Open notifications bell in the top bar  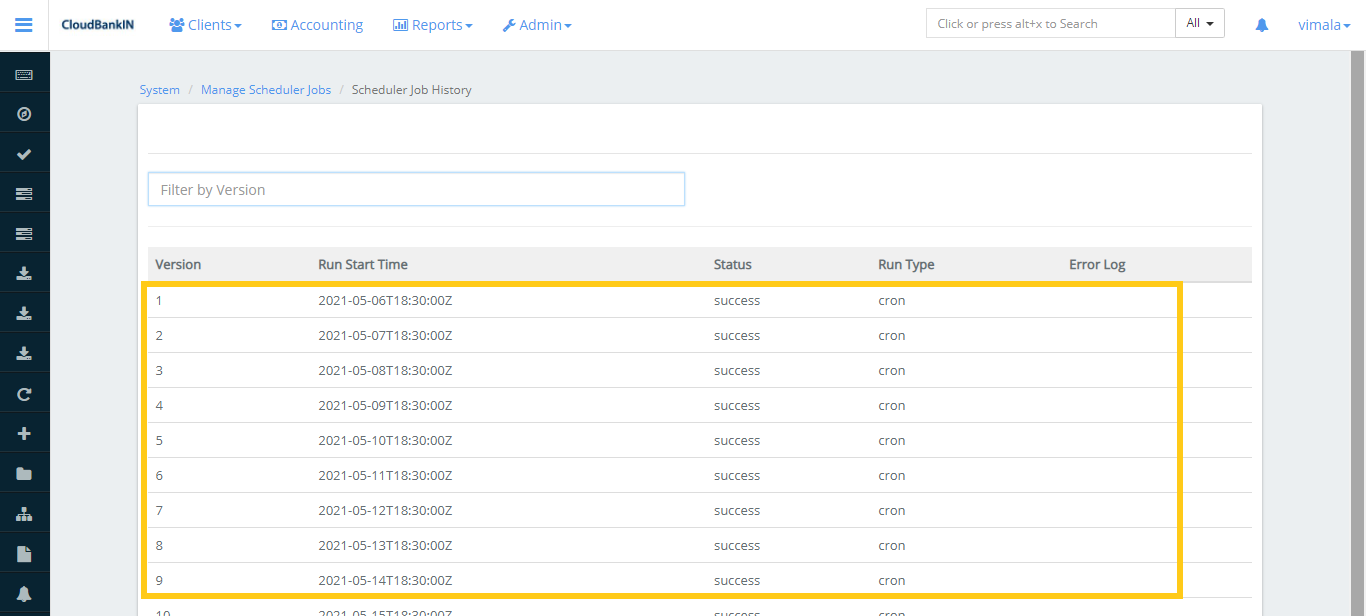click(1262, 25)
